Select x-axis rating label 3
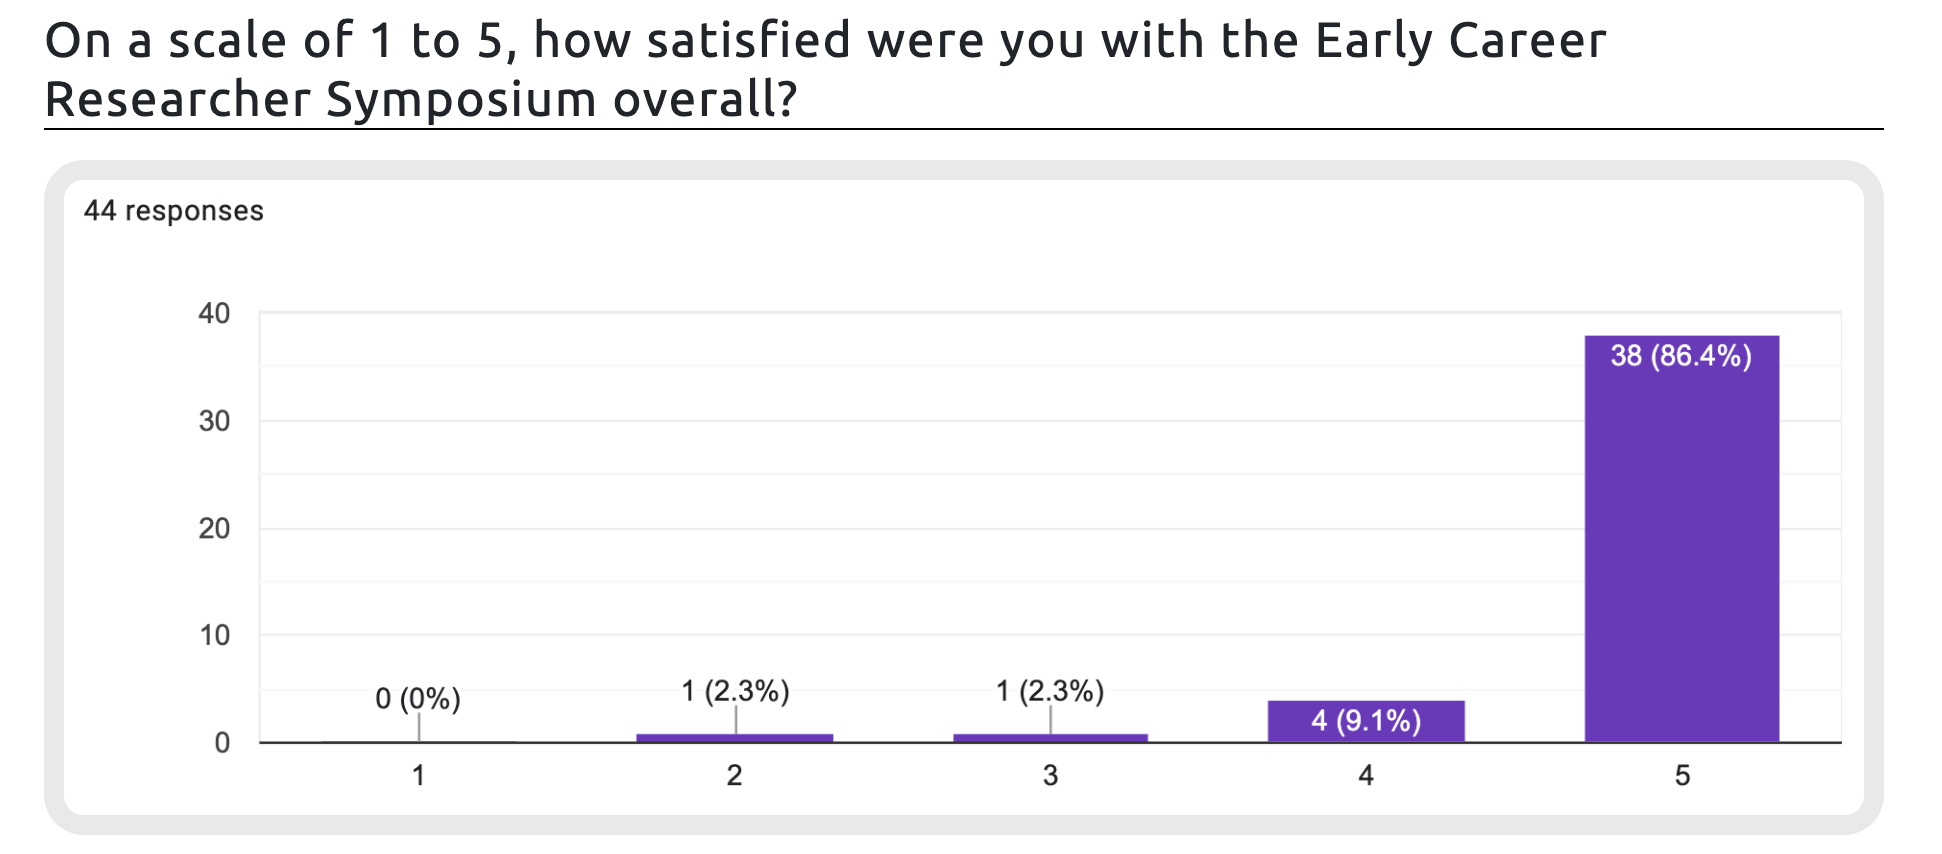This screenshot has width=1942, height=854. pyautogui.click(x=1050, y=776)
